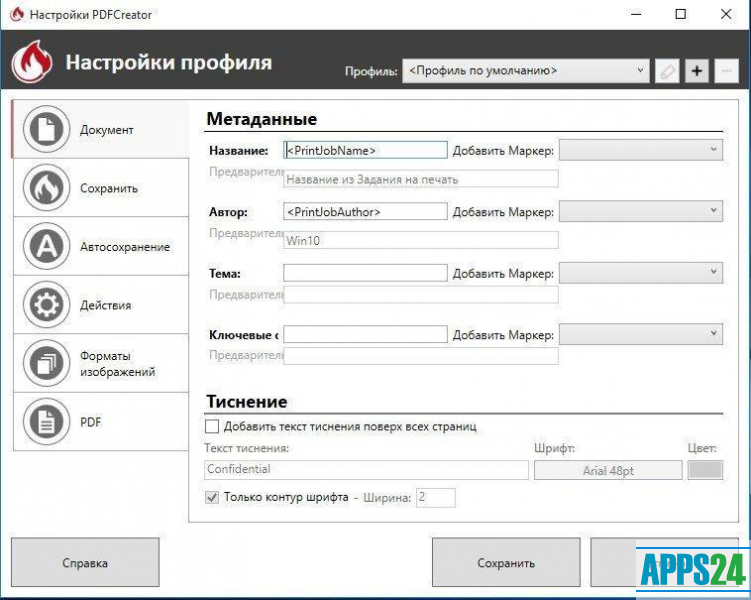The image size is (751, 600).
Task: Enable 'Добавить текст тиснения поверх всех страниц'
Action: [212, 426]
